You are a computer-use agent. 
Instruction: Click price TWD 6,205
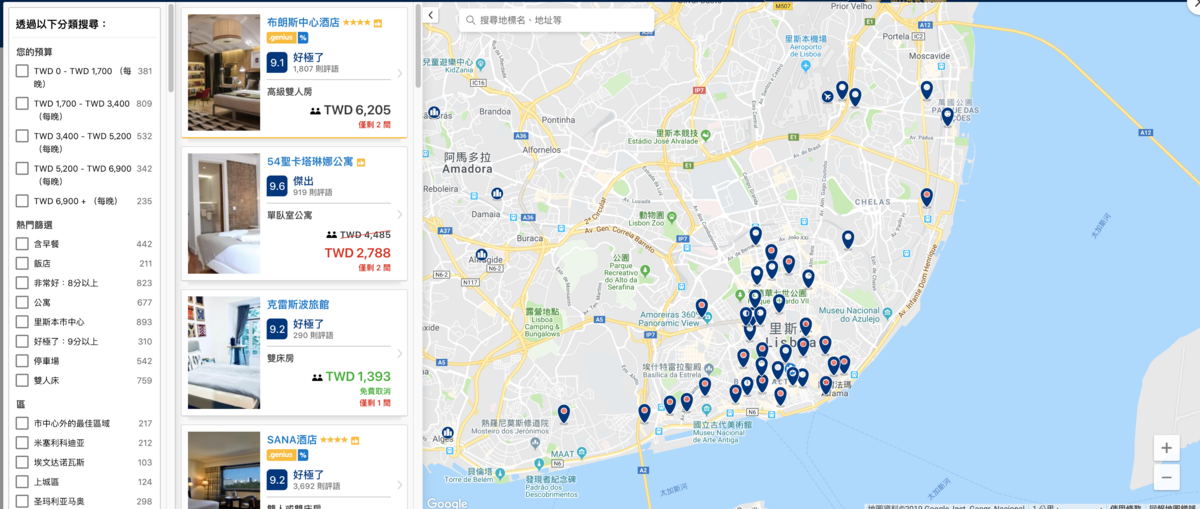[357, 110]
